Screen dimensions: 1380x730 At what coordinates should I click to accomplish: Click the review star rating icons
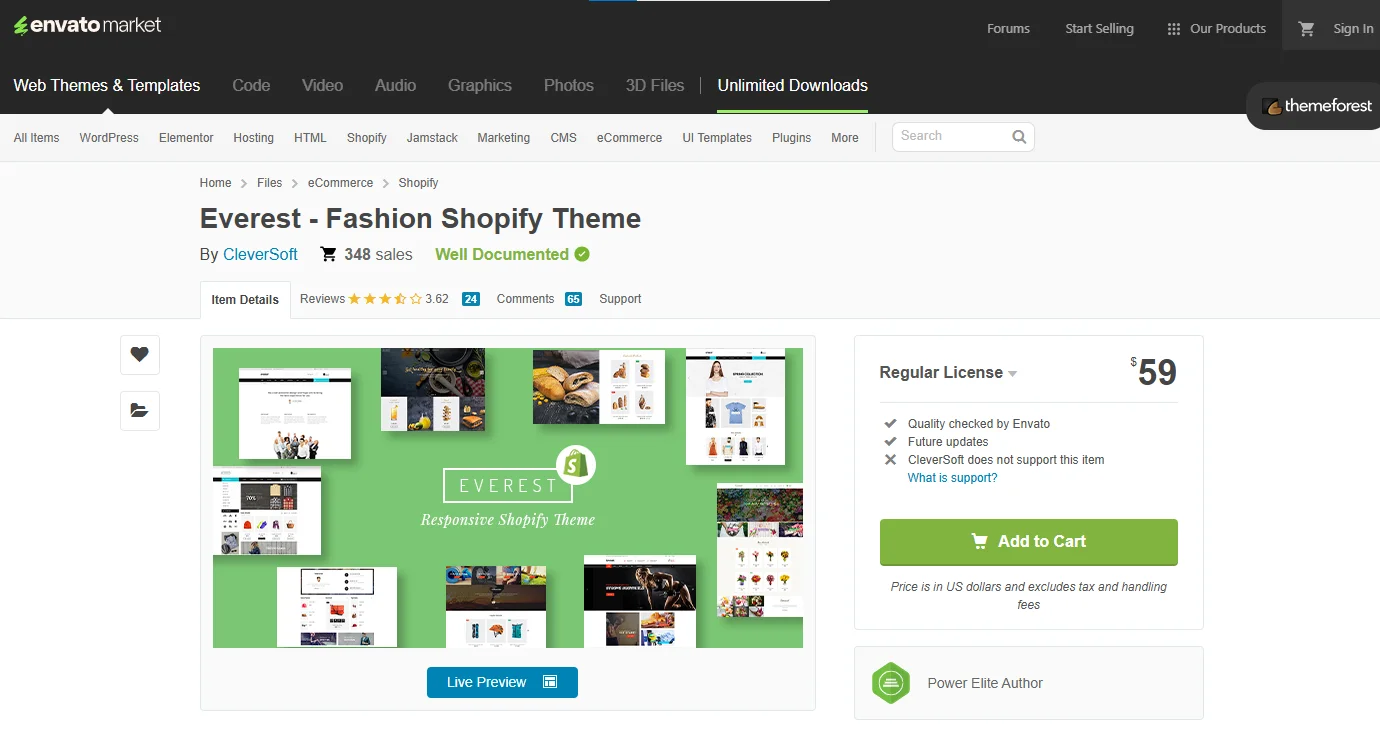tap(385, 299)
